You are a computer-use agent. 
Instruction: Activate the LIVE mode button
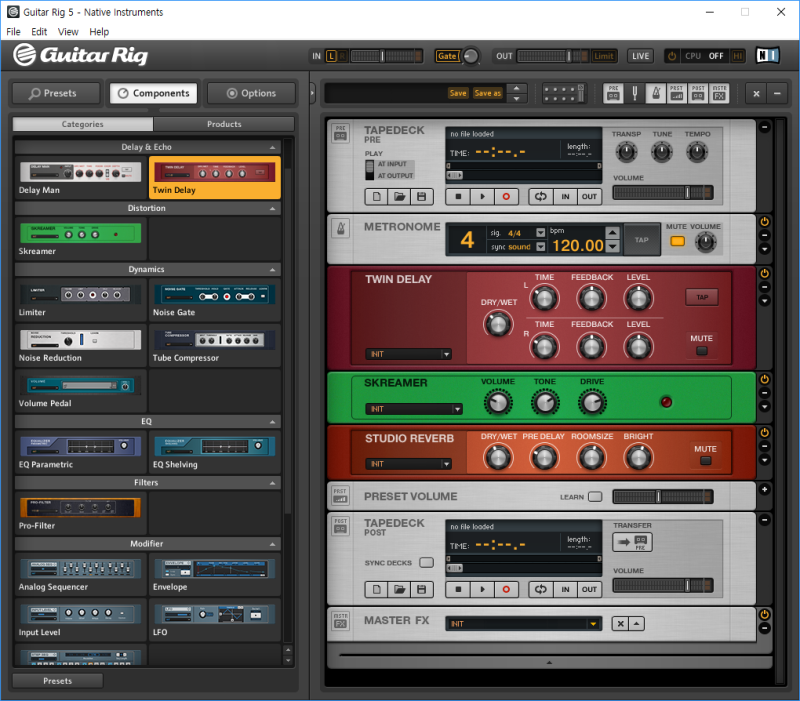pyautogui.click(x=640, y=56)
